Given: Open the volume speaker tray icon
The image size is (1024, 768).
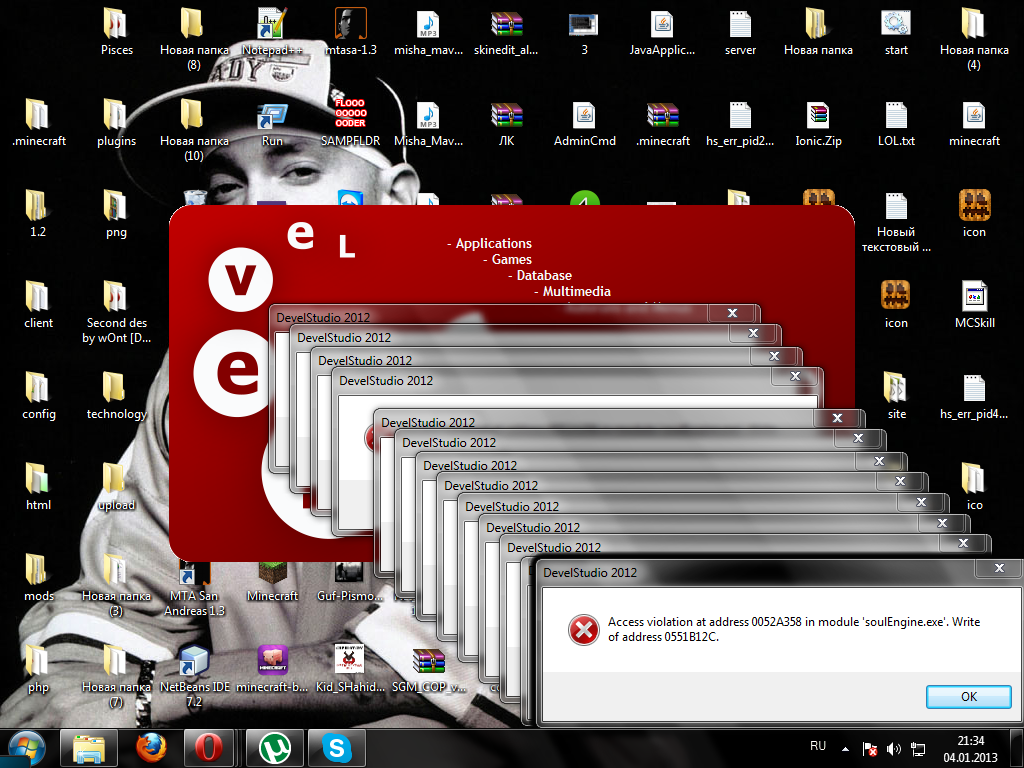Looking at the screenshot, I should [x=893, y=749].
